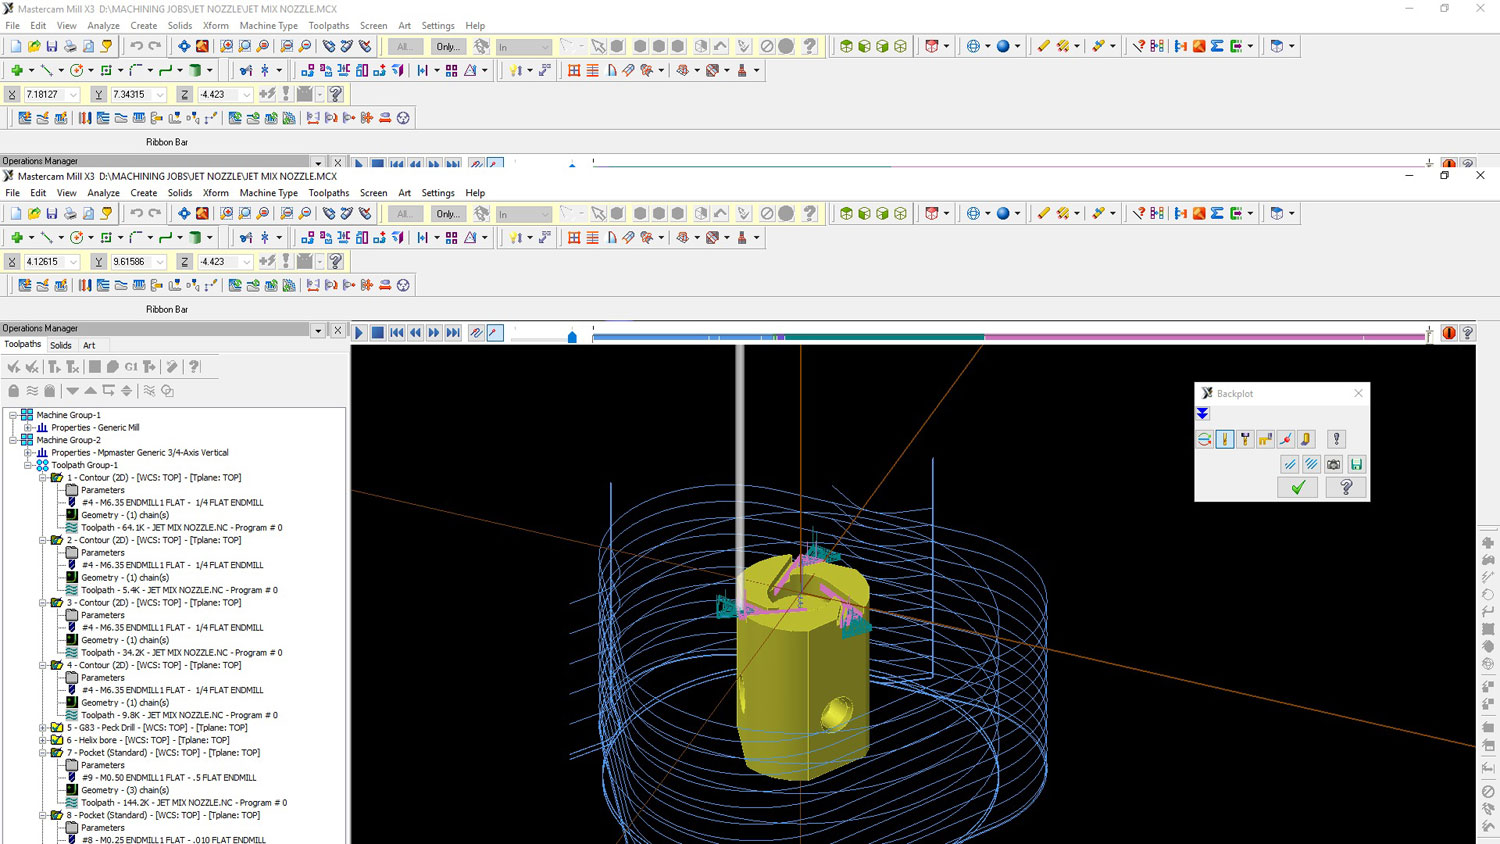Click Print icon in back window toolbar
Viewport: 1500px width, 844px height.
click(x=70, y=46)
